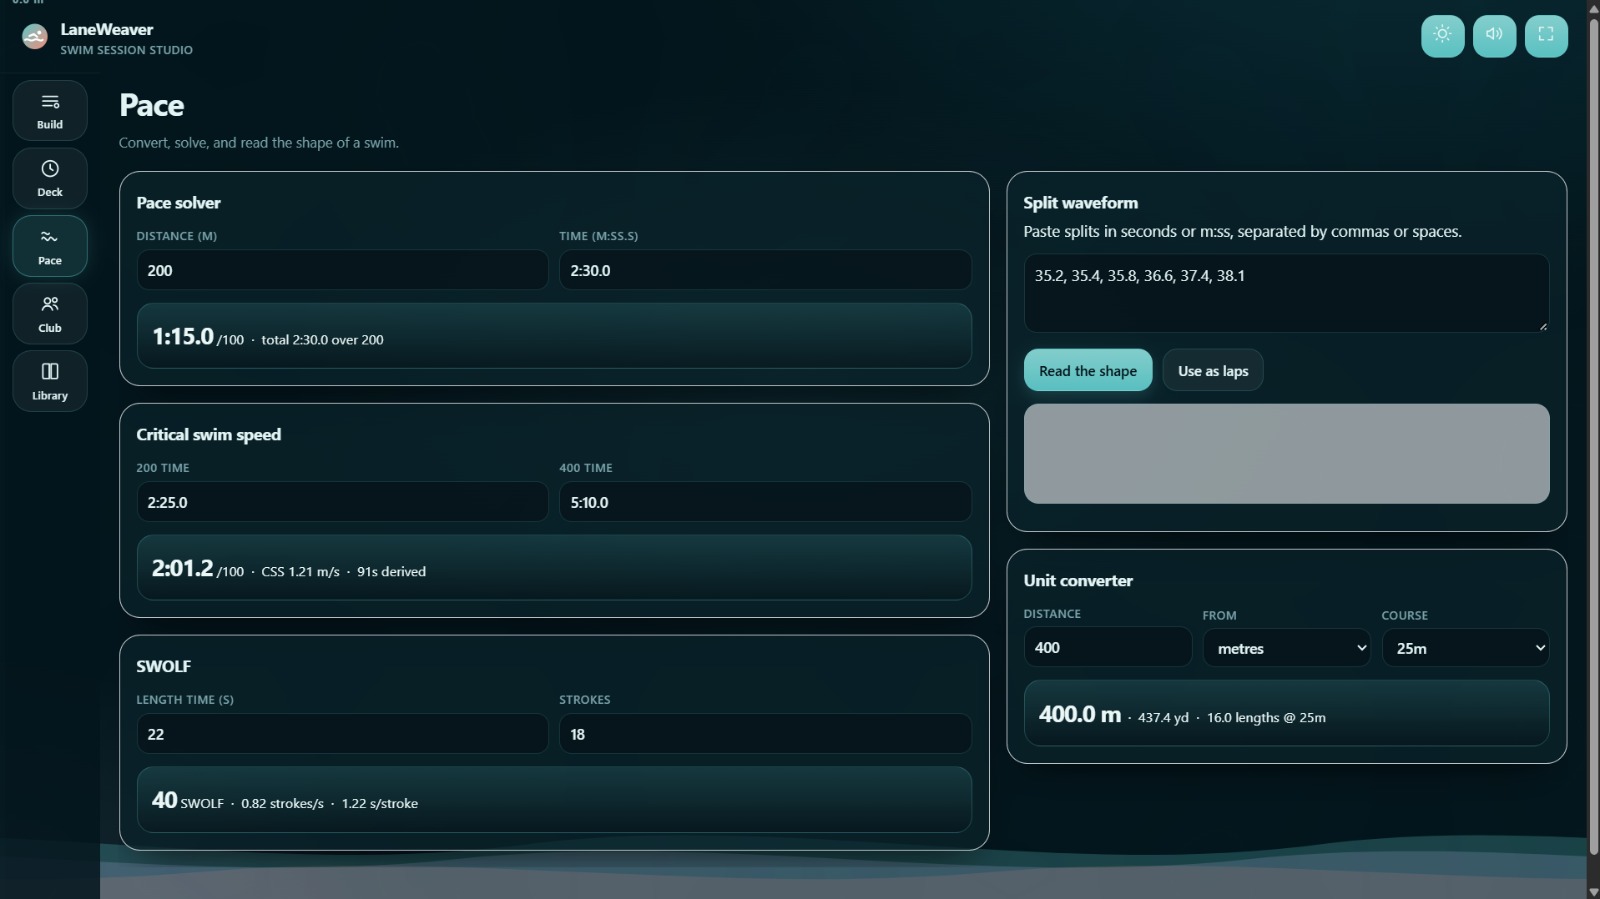Click Read the shape button
1600x899 pixels.
[1087, 371]
